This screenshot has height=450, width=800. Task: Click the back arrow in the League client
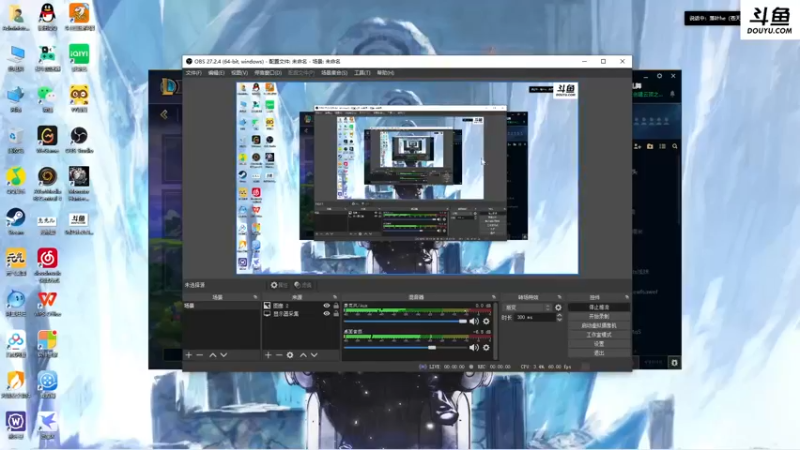point(164,114)
